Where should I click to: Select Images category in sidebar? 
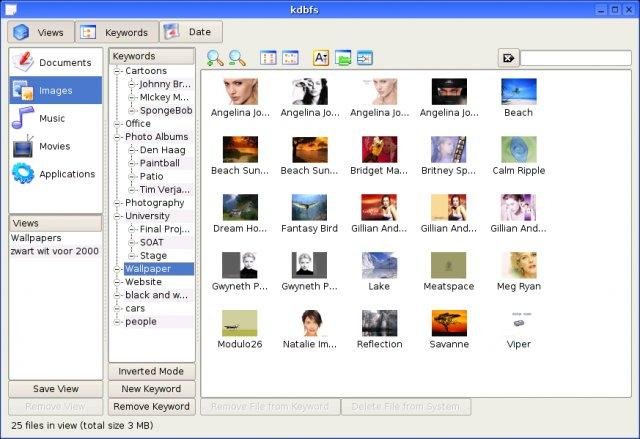tap(56, 90)
